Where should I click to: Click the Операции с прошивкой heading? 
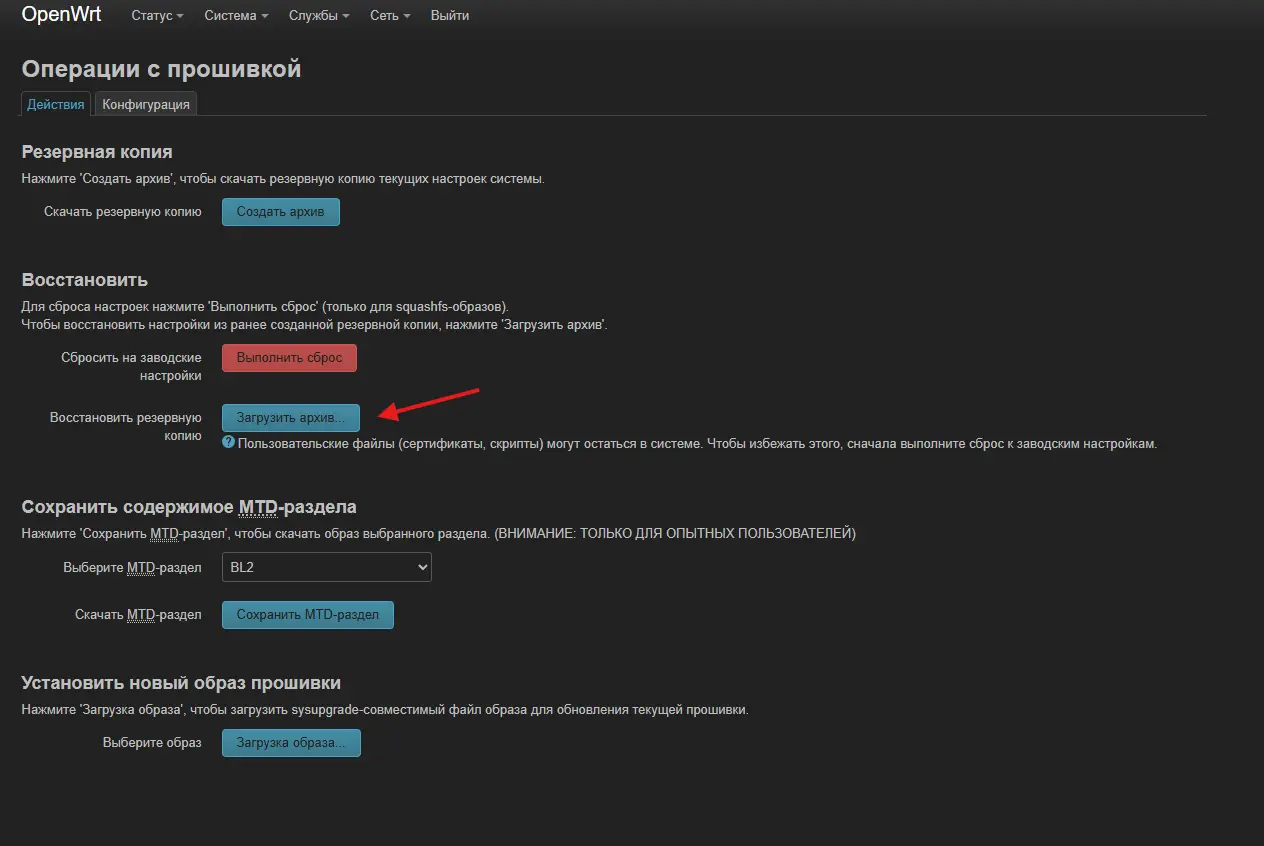point(161,69)
